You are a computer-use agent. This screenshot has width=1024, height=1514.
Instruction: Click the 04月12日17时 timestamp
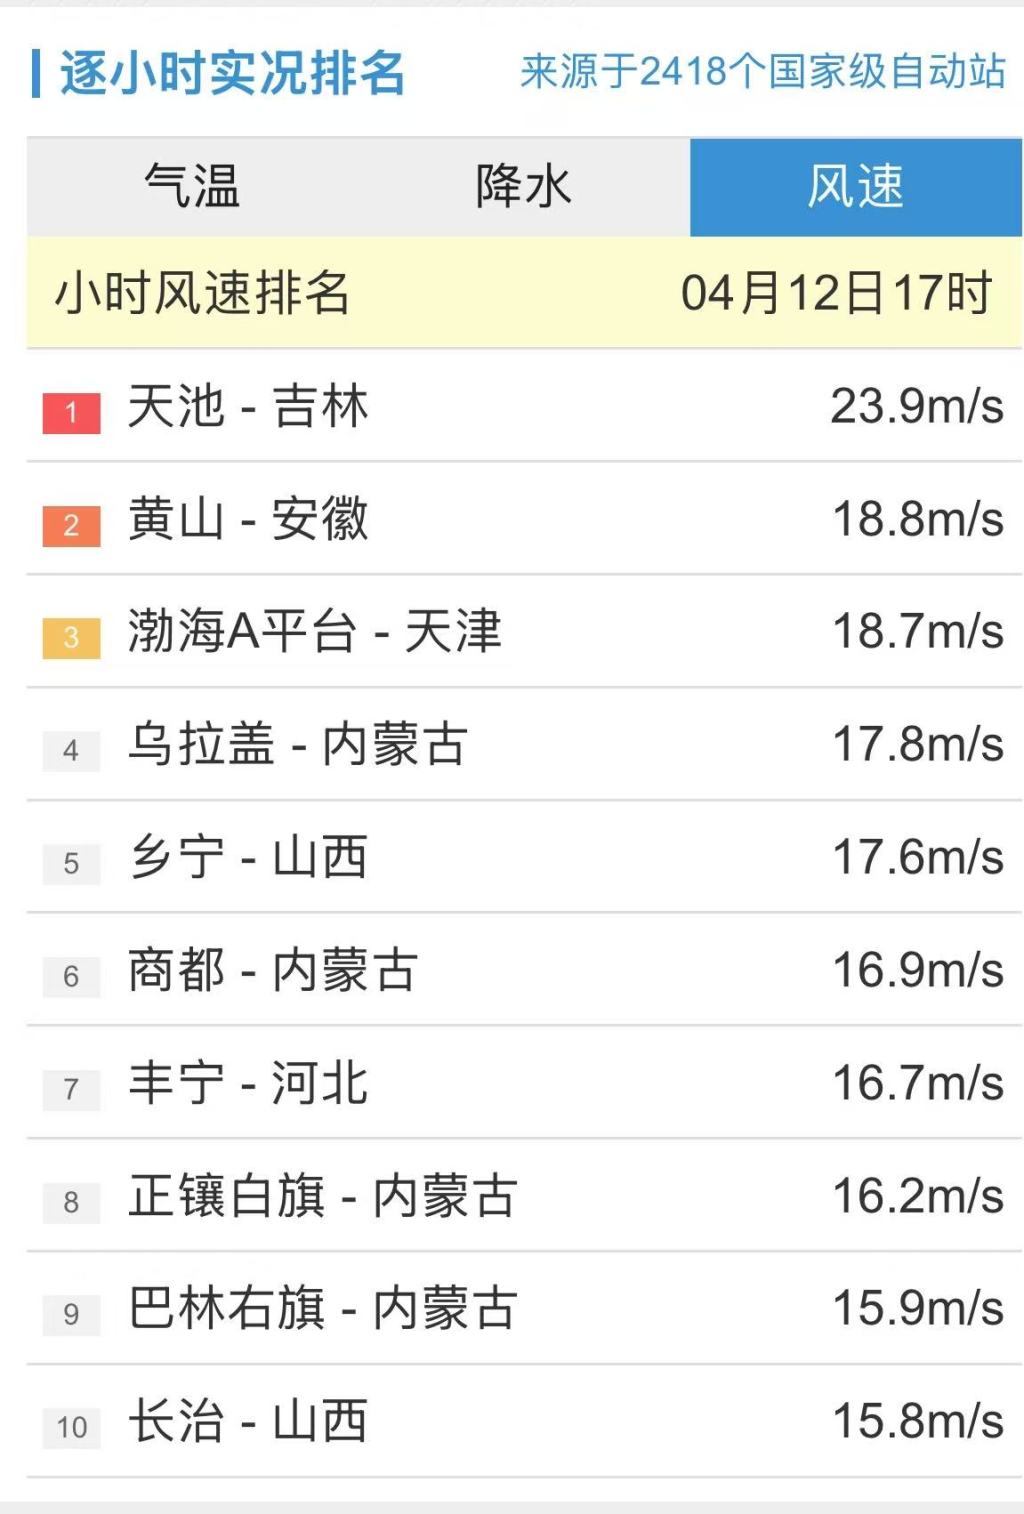[x=836, y=294]
